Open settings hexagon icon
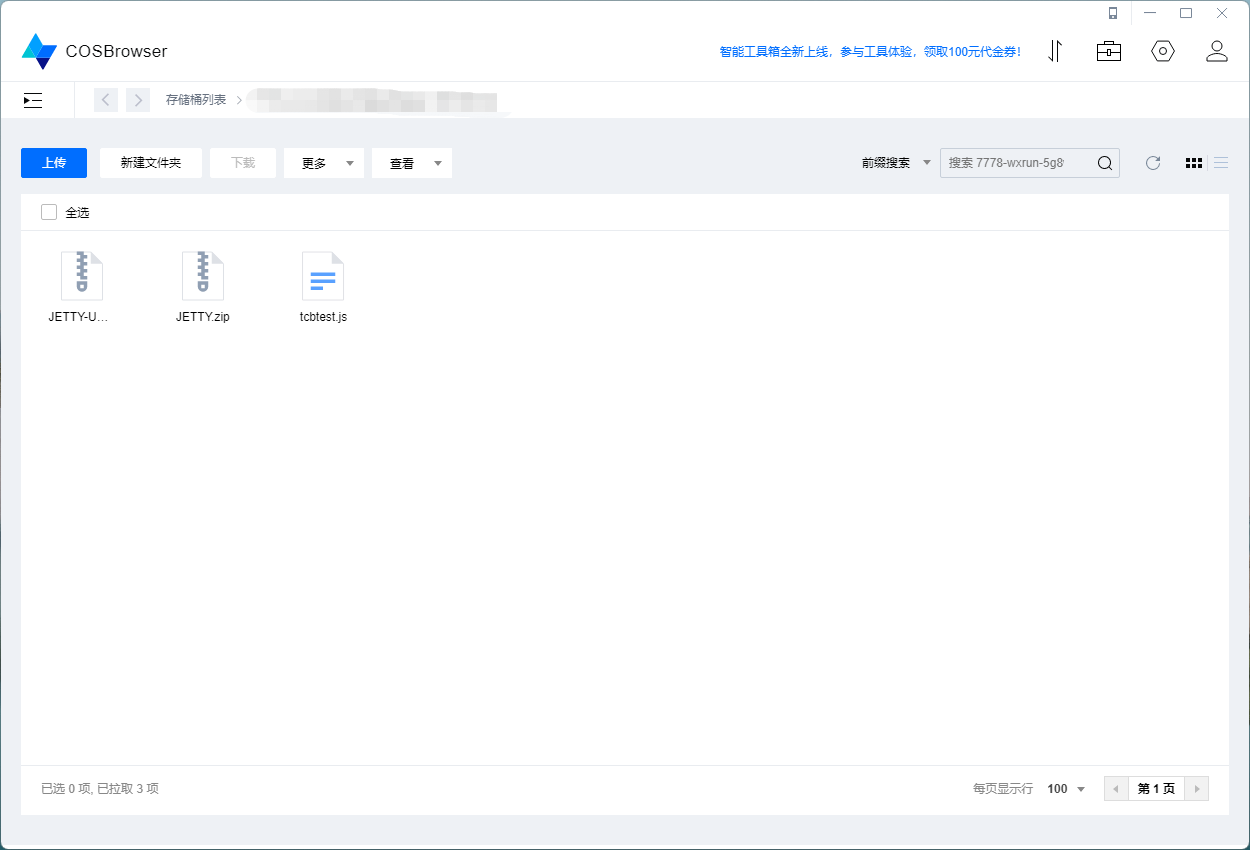Screen dimensions: 1250x850 pyautogui.click(x=1162, y=51)
